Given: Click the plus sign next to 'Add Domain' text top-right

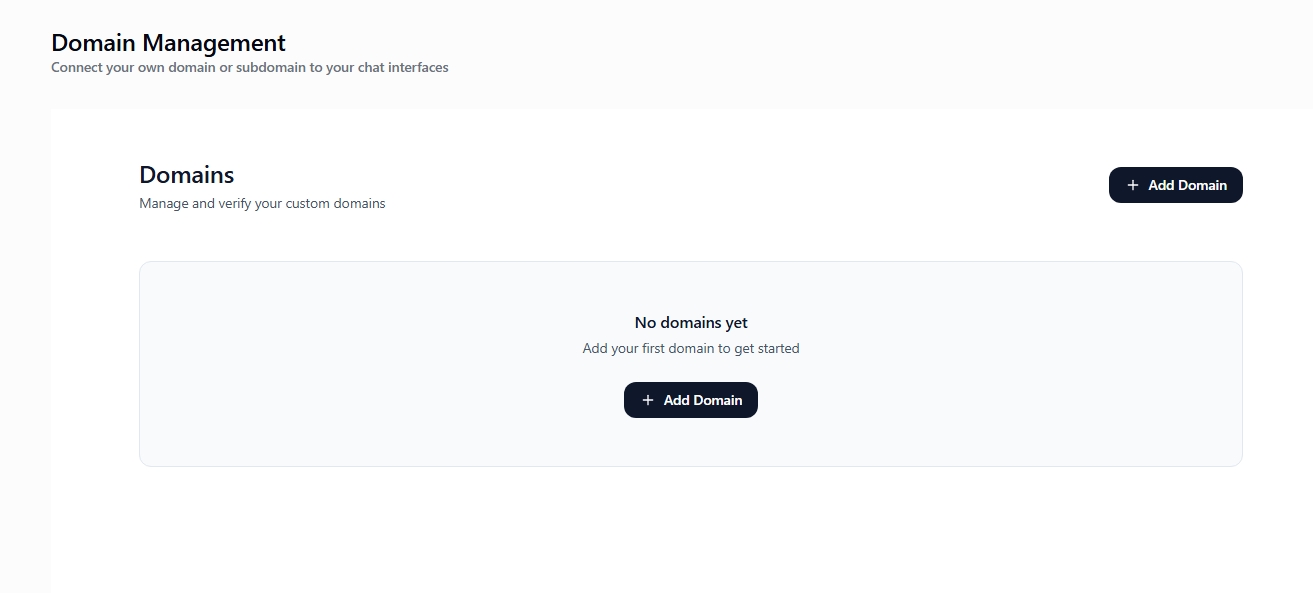Looking at the screenshot, I should (1132, 185).
